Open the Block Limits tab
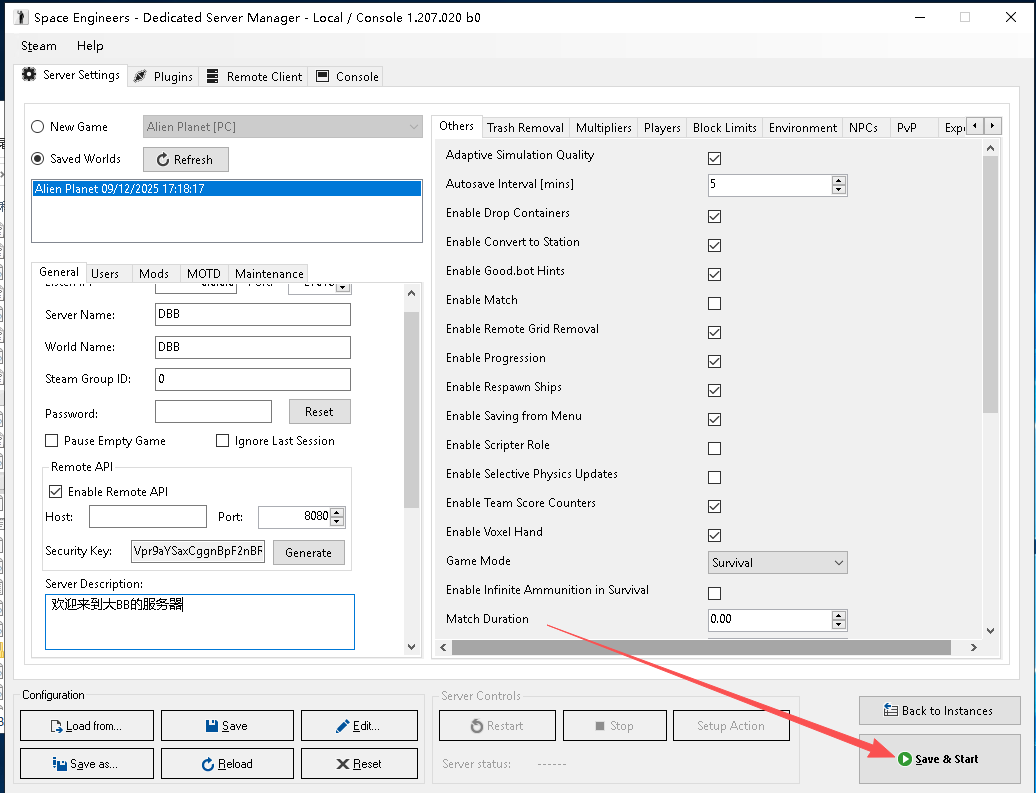This screenshot has width=1036, height=793. click(724, 128)
